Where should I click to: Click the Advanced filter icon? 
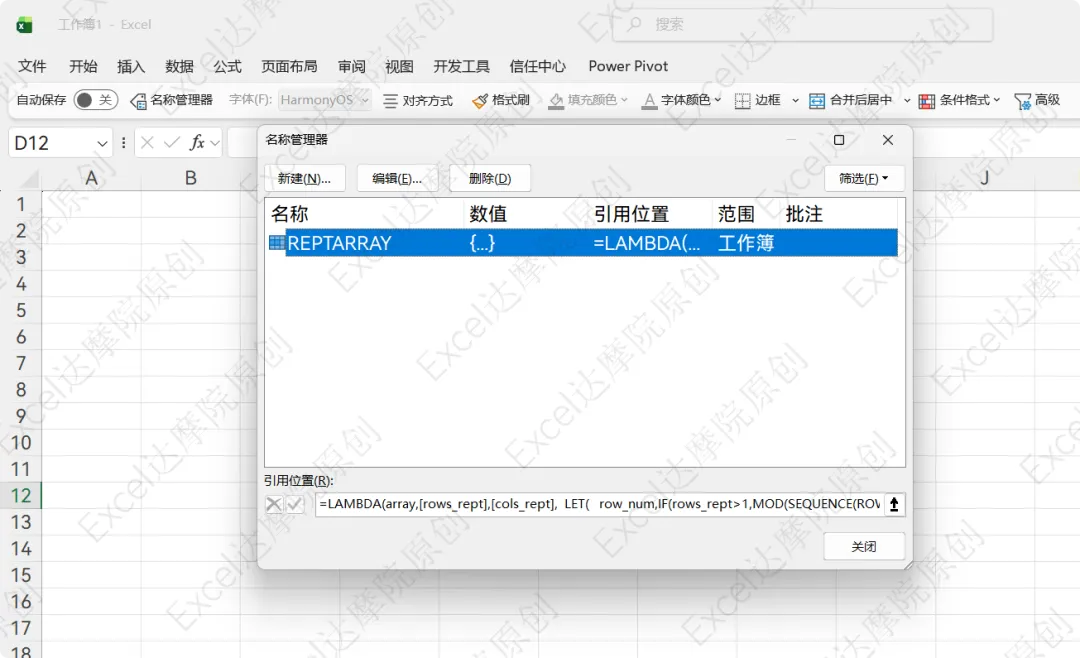tap(1022, 101)
